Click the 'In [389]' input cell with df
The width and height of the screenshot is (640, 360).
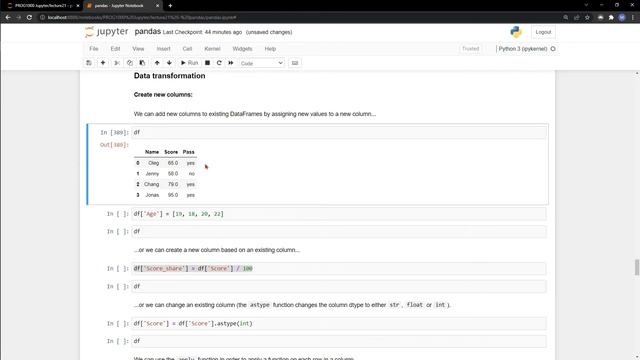pos(339,132)
